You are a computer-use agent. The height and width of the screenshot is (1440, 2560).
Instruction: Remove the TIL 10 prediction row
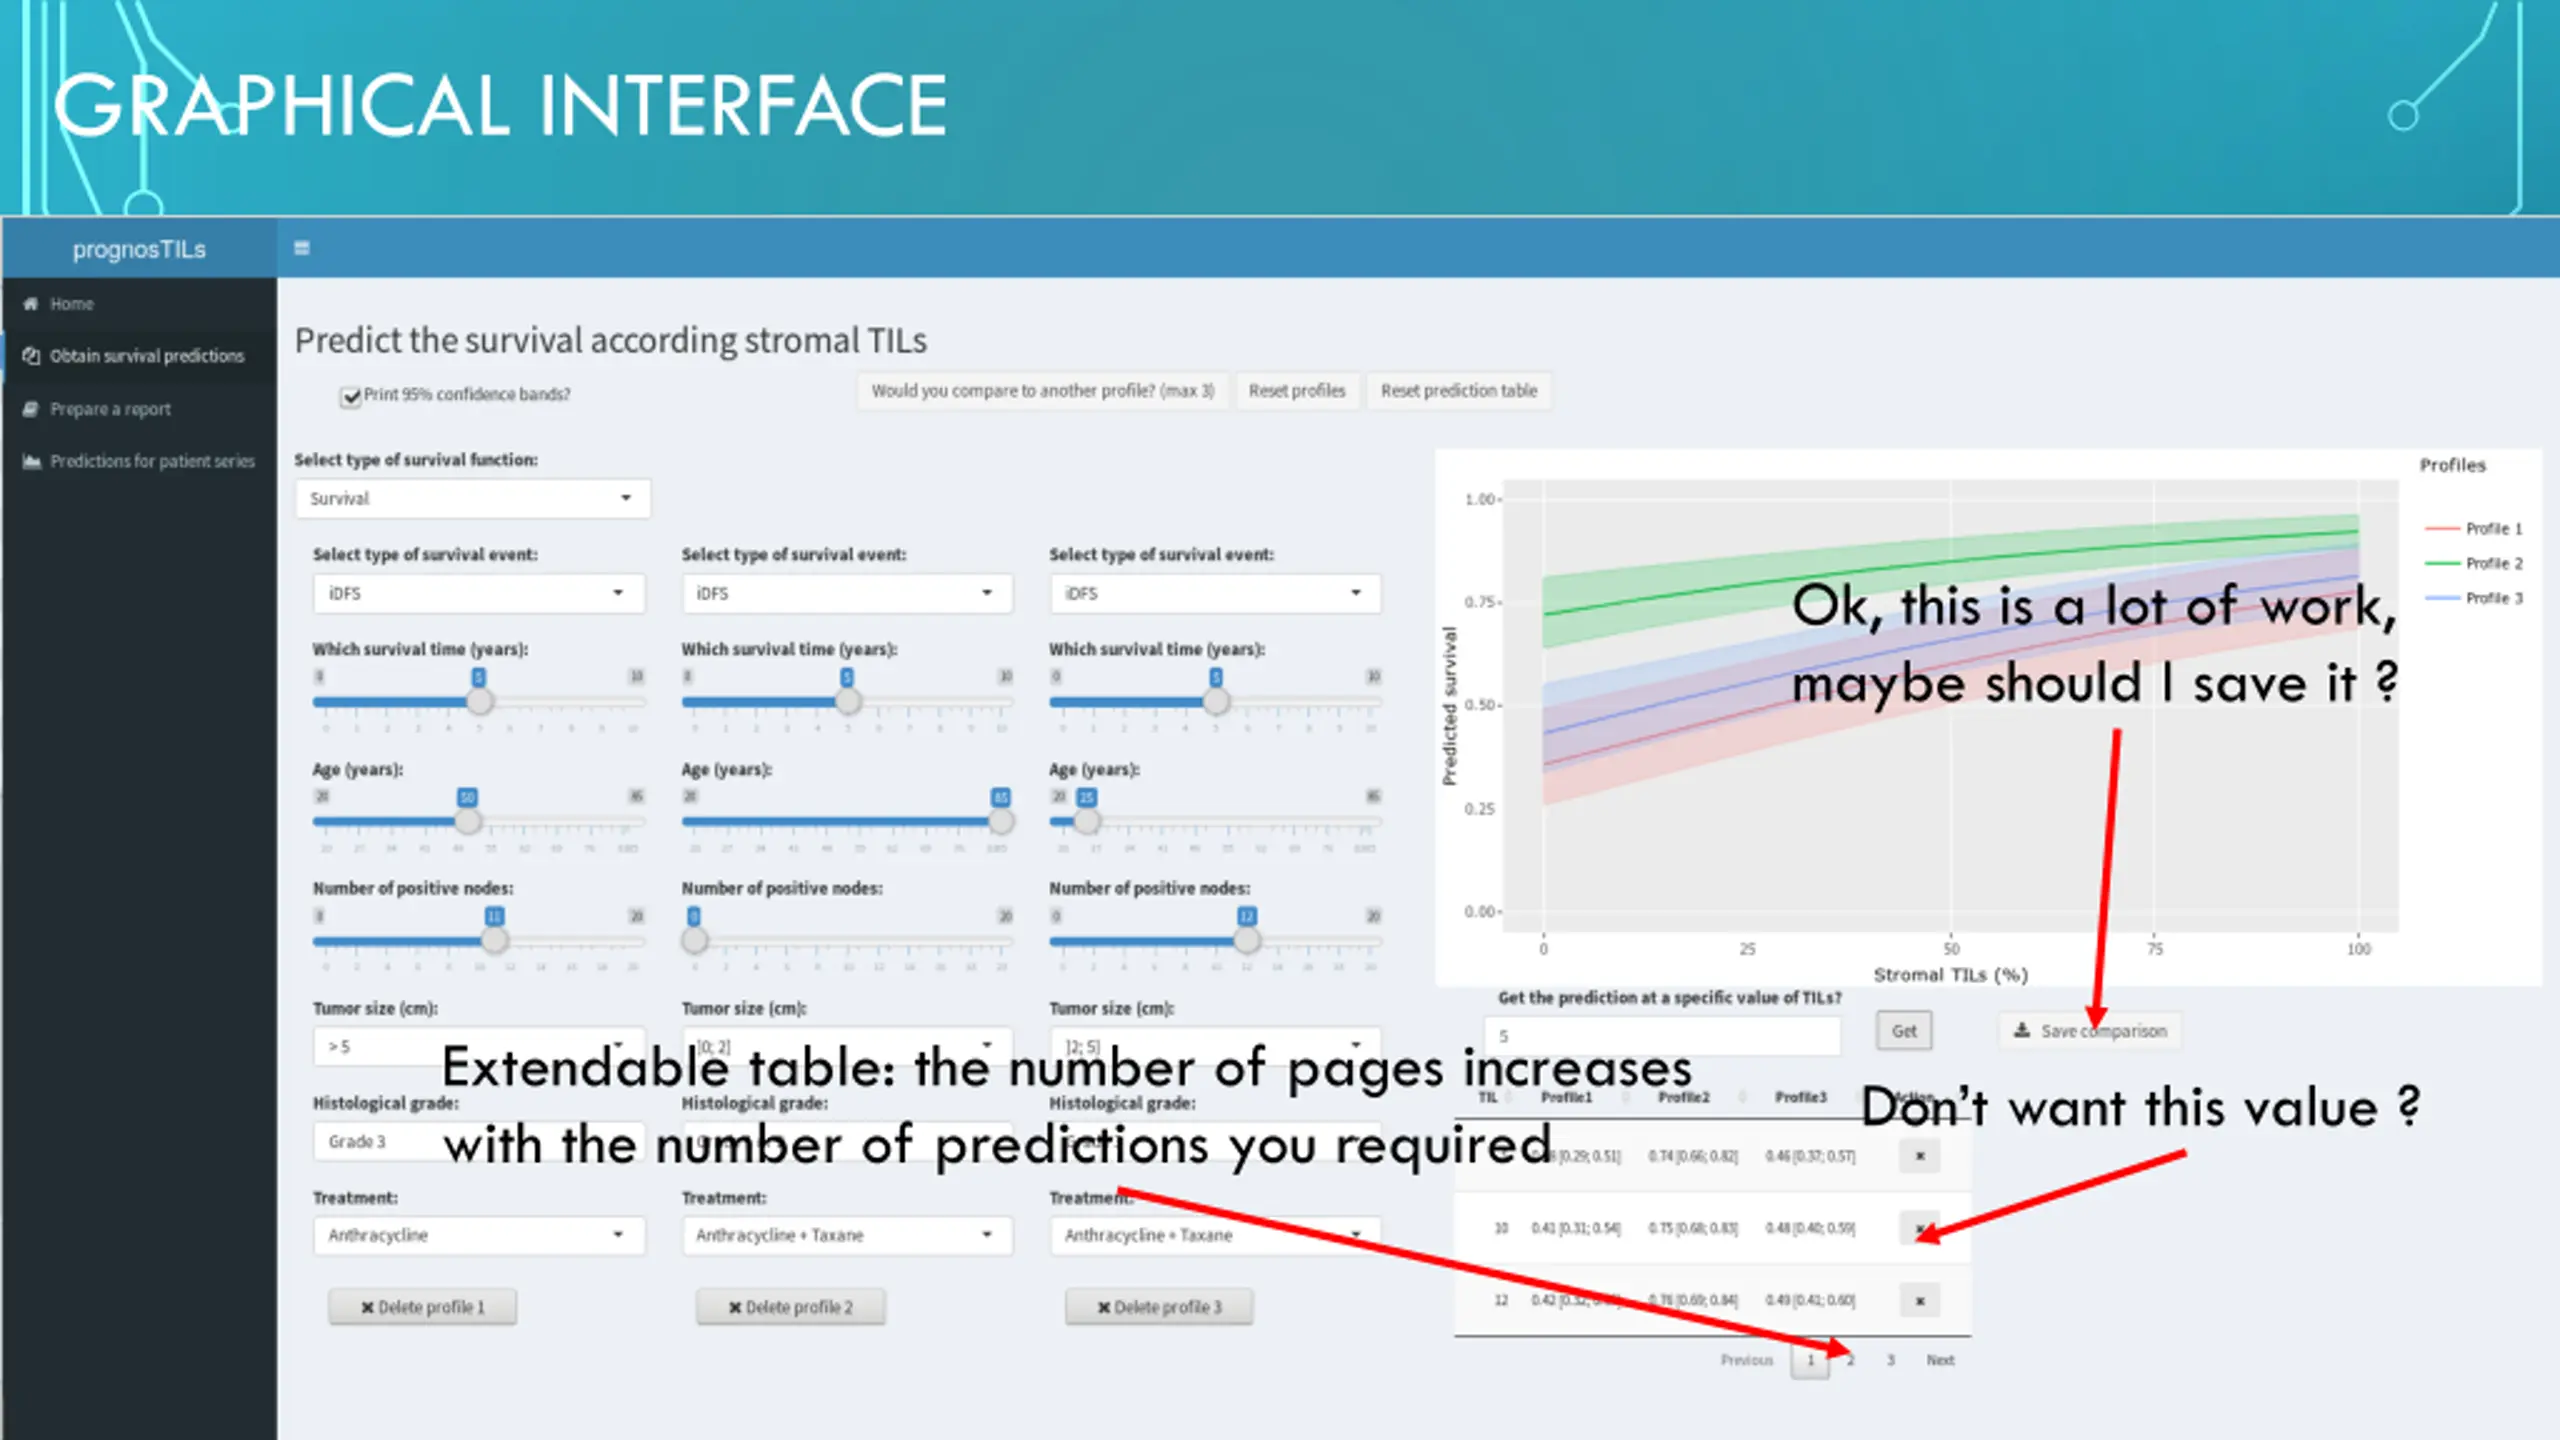[1919, 1228]
